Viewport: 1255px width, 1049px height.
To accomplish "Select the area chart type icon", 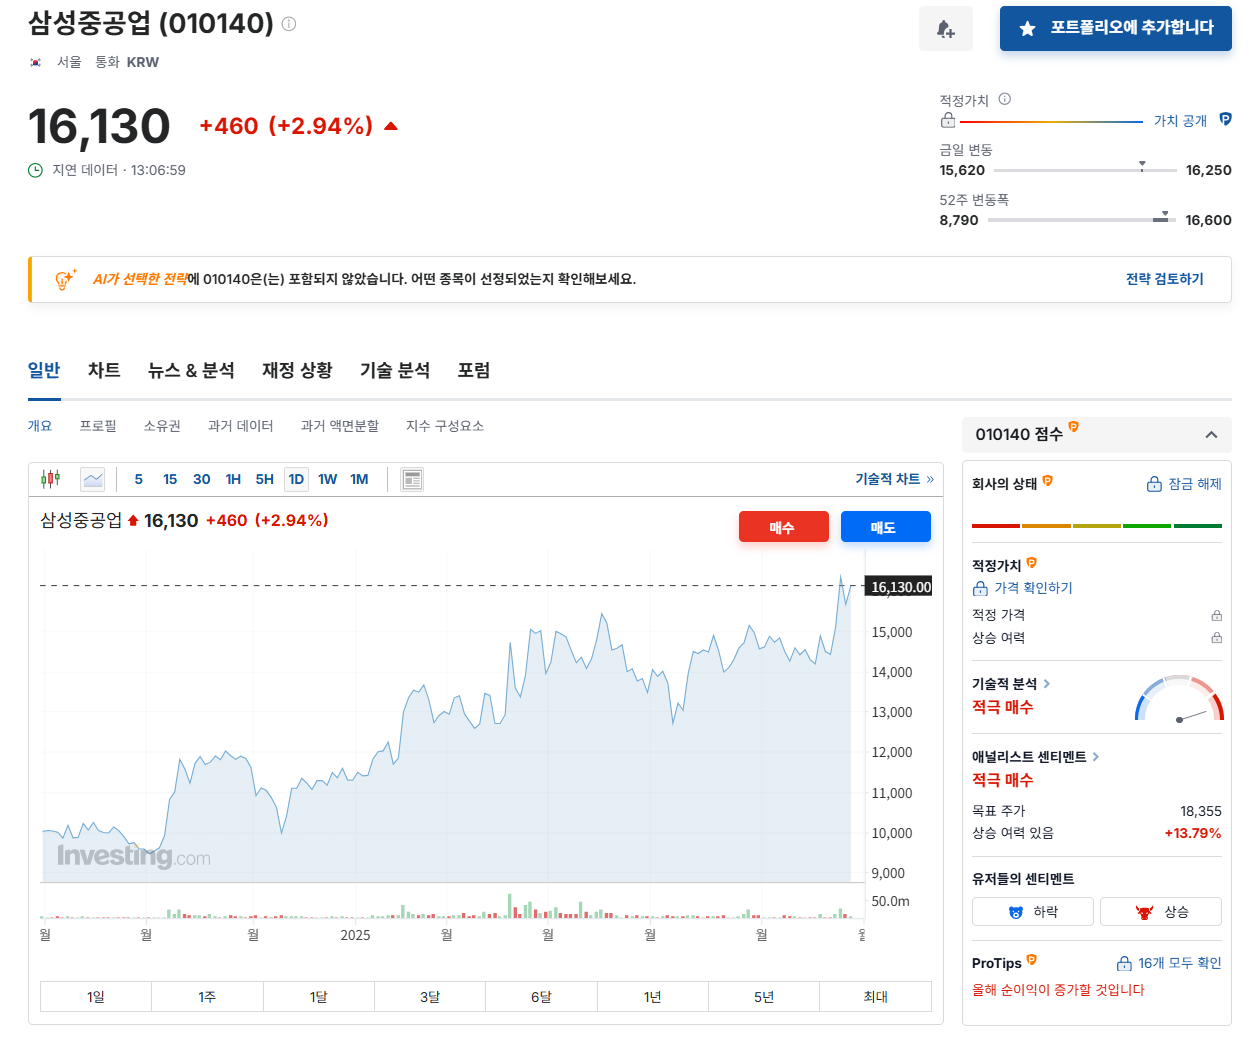I will pyautogui.click(x=93, y=479).
